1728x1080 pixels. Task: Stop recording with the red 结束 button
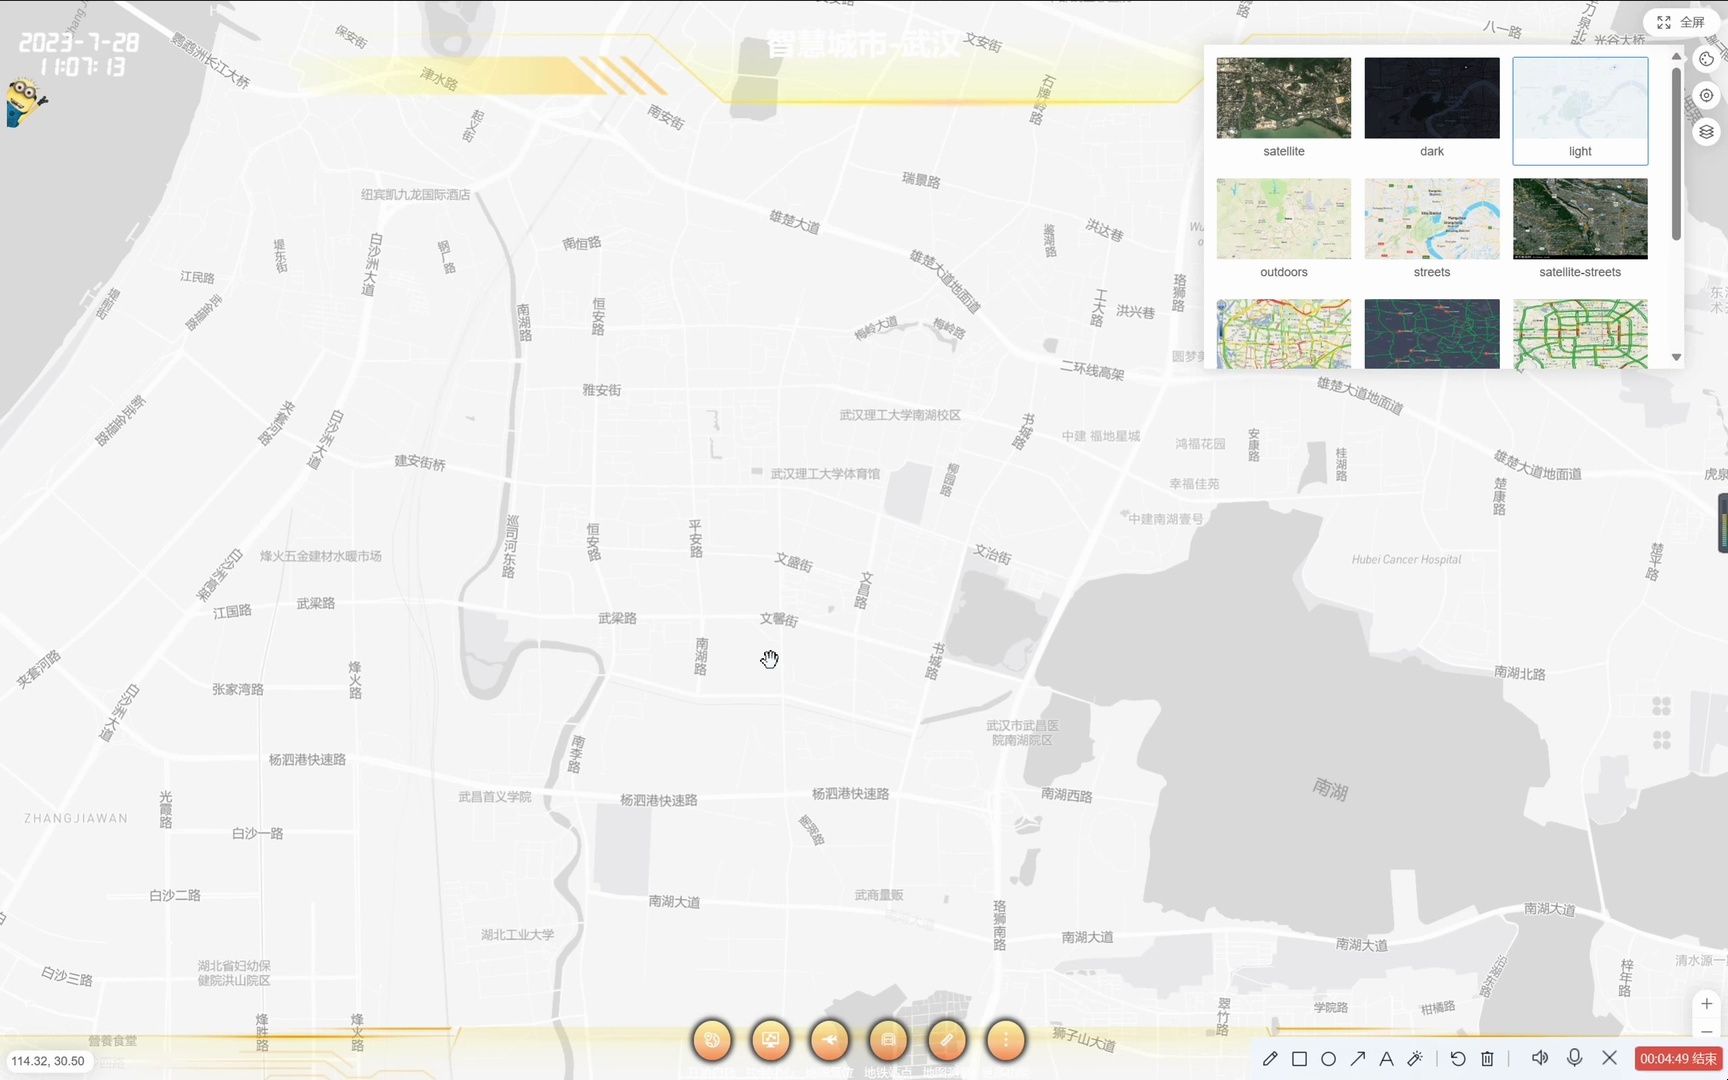tap(1678, 1058)
